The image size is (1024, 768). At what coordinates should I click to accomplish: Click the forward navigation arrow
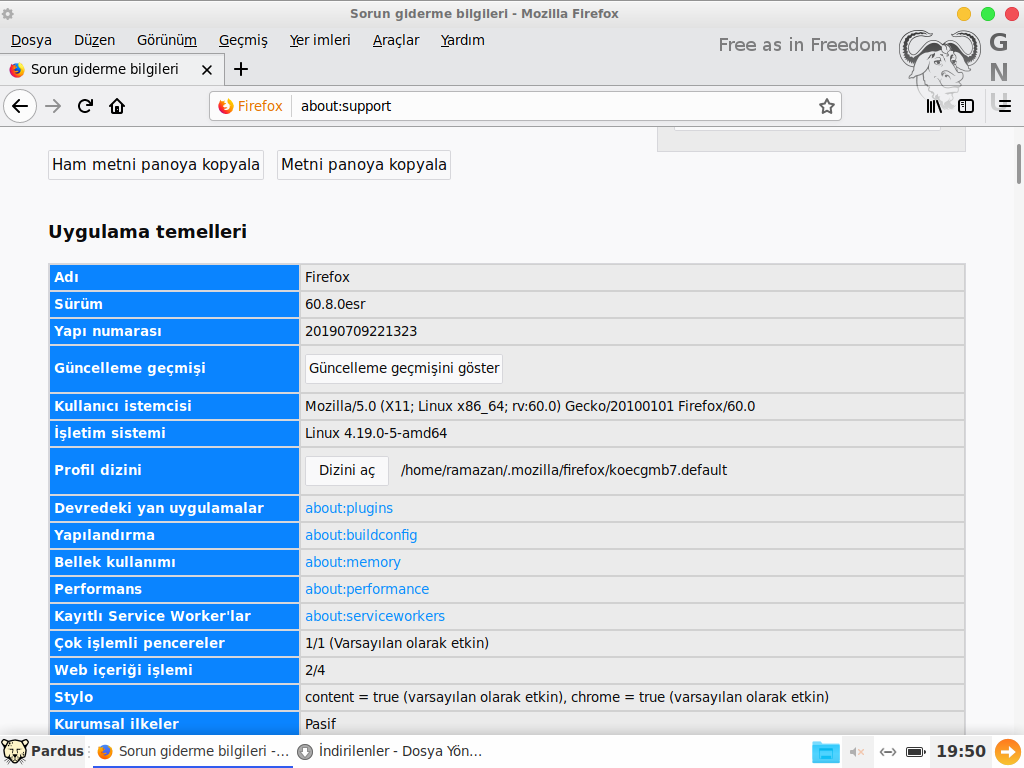53,106
